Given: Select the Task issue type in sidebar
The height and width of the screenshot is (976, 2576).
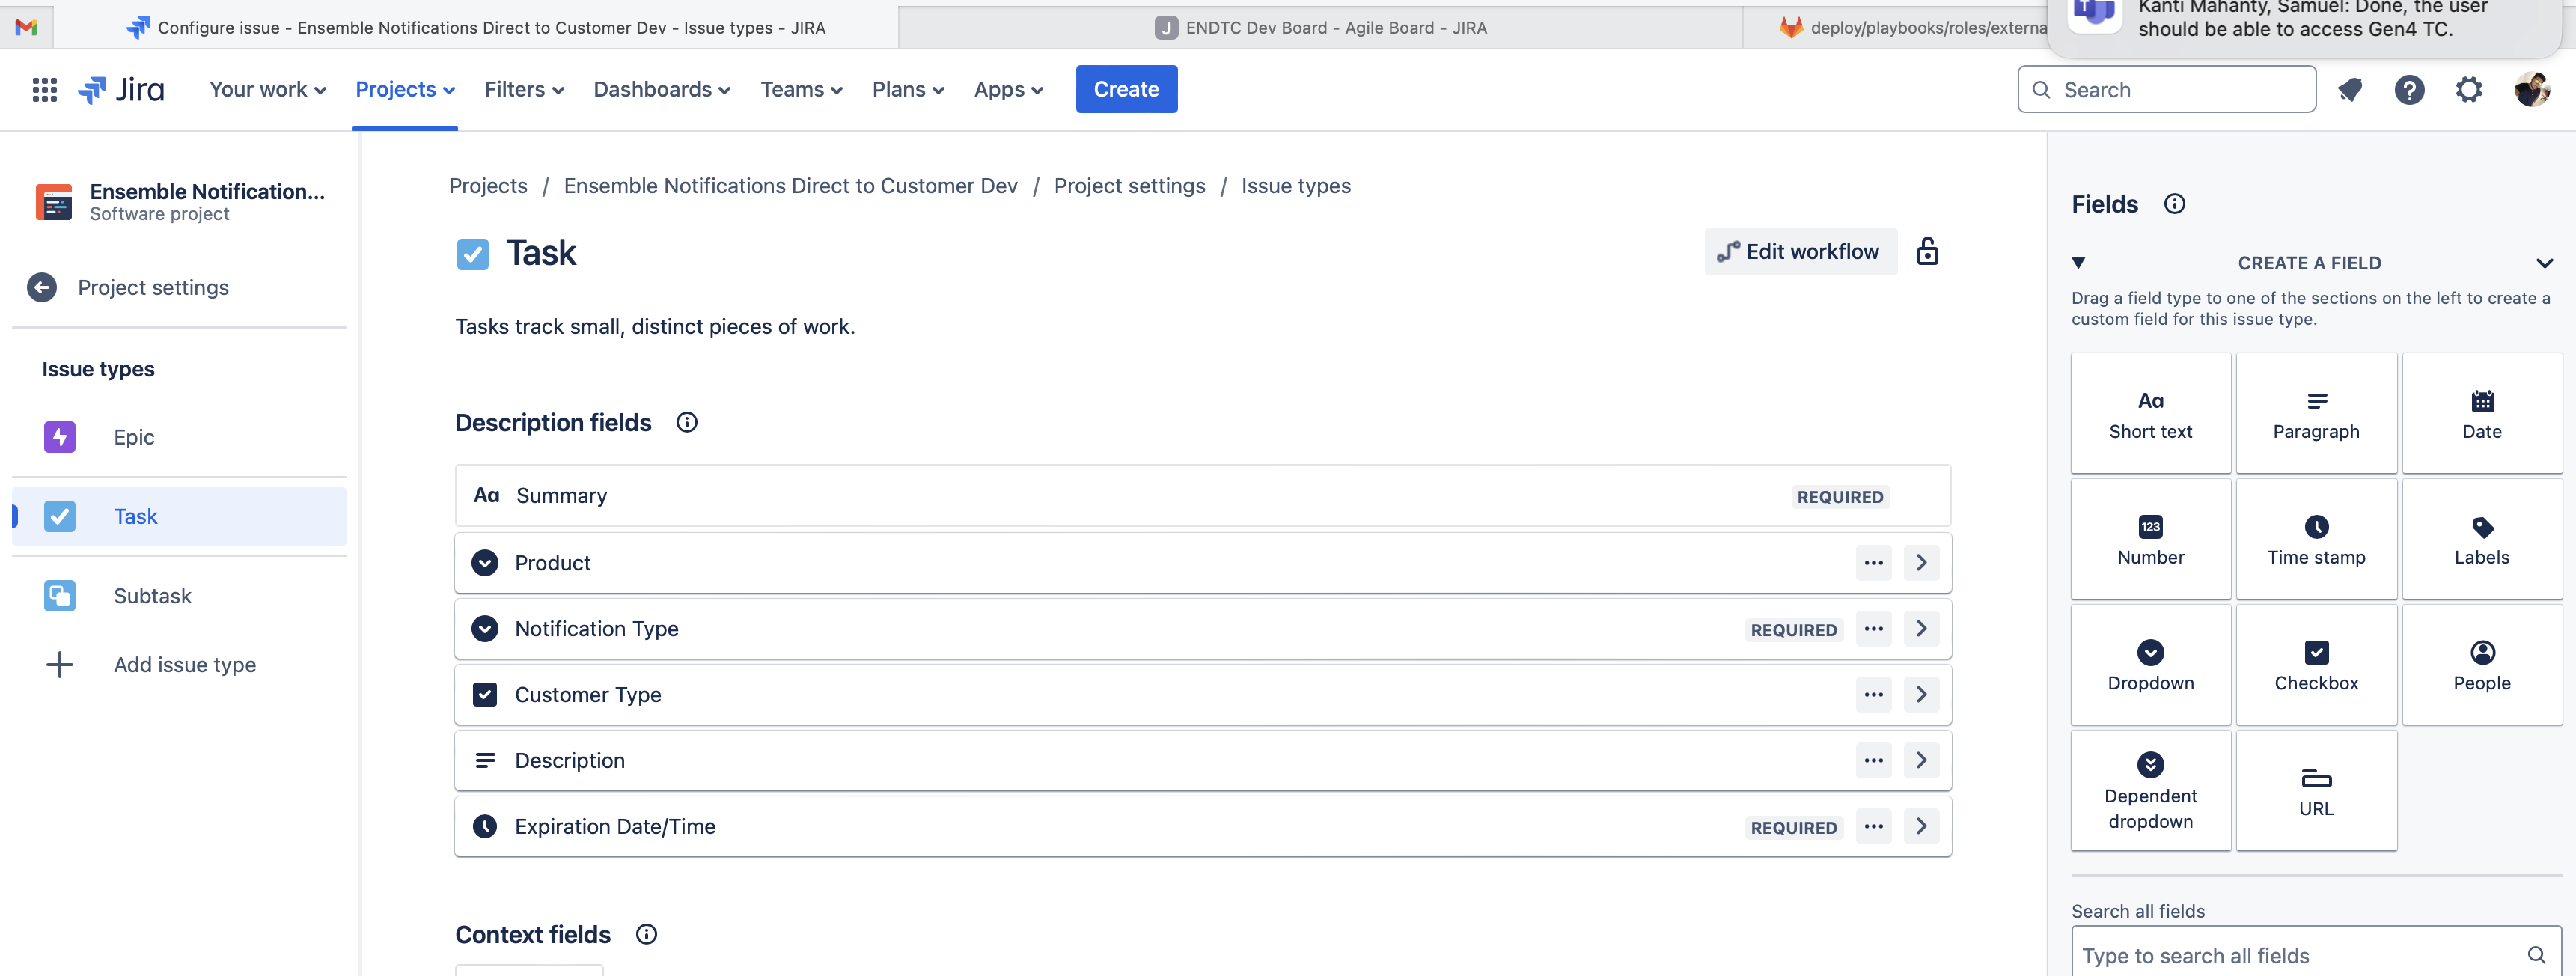Looking at the screenshot, I should point(135,517).
